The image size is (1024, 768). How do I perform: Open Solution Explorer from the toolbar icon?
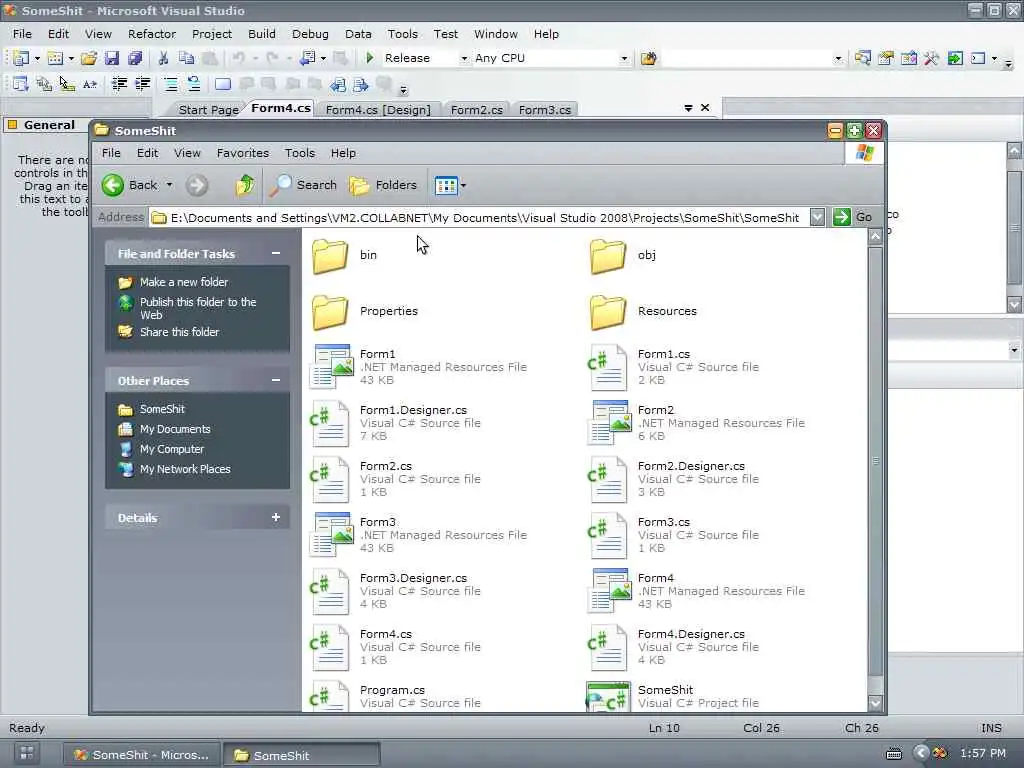pyautogui.click(x=863, y=58)
